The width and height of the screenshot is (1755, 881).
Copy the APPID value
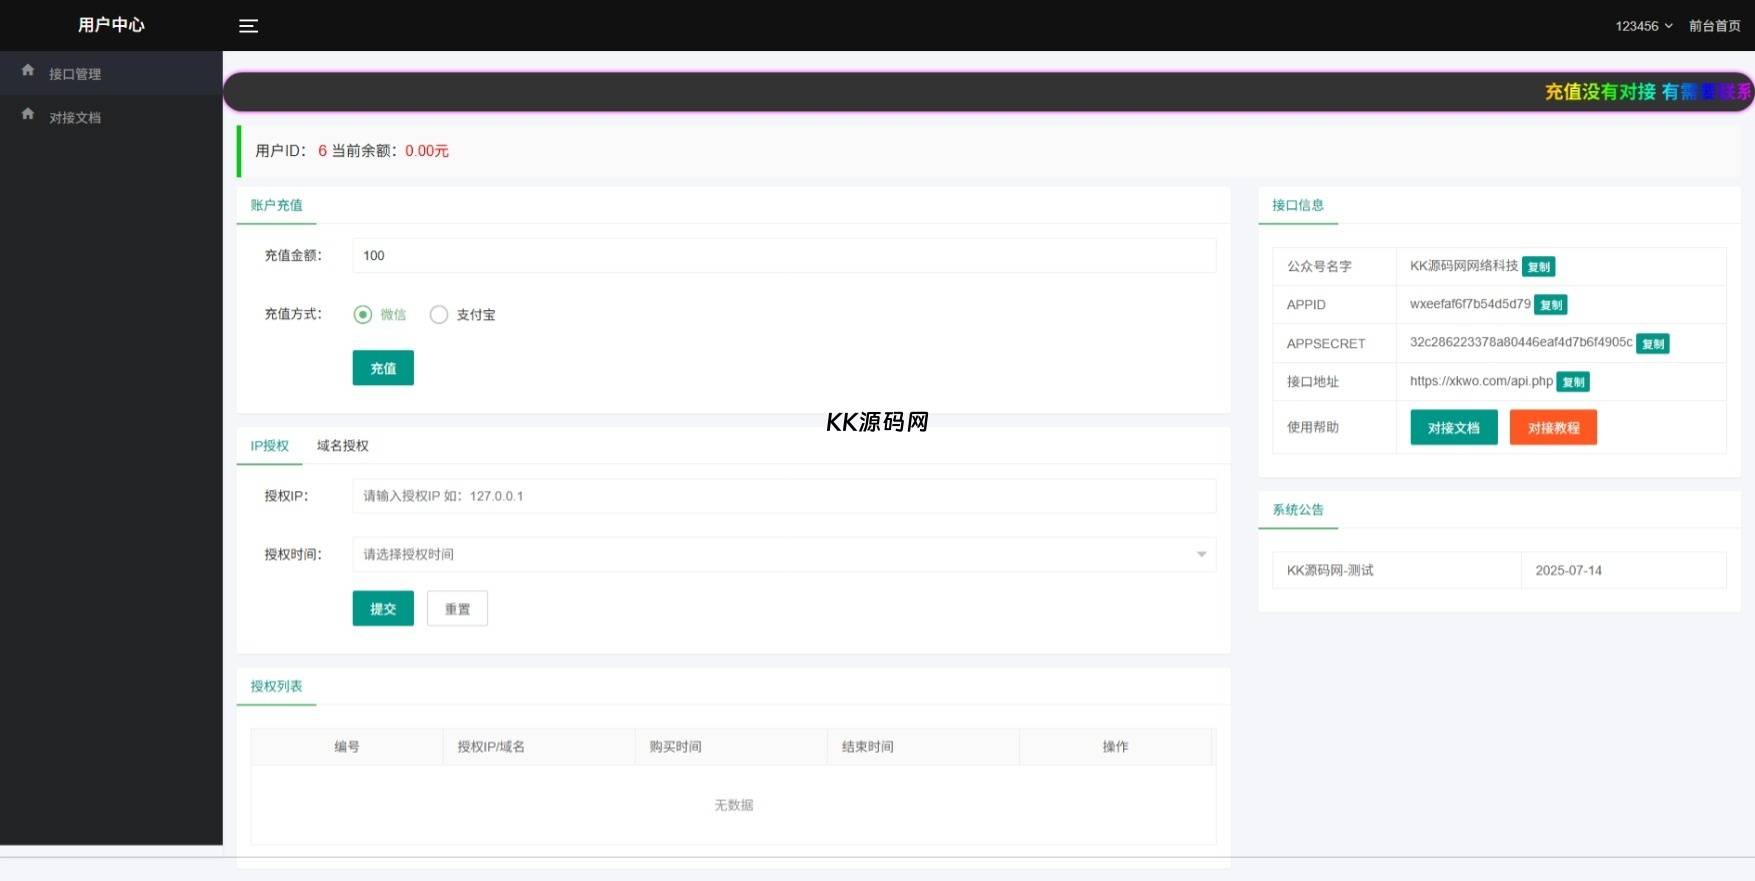pyautogui.click(x=1550, y=305)
